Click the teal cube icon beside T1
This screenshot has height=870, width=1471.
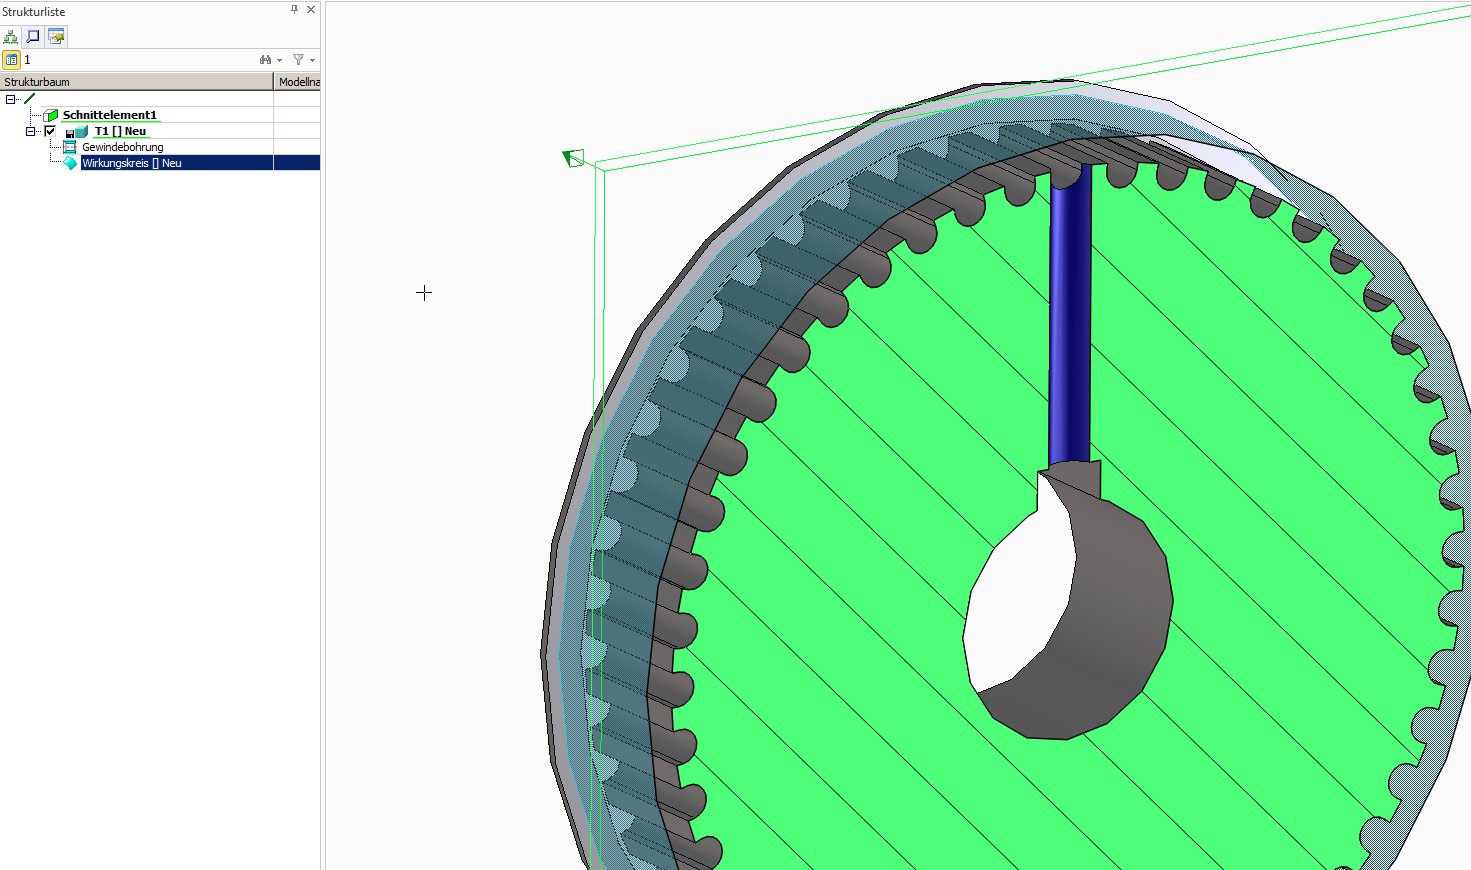coord(81,131)
